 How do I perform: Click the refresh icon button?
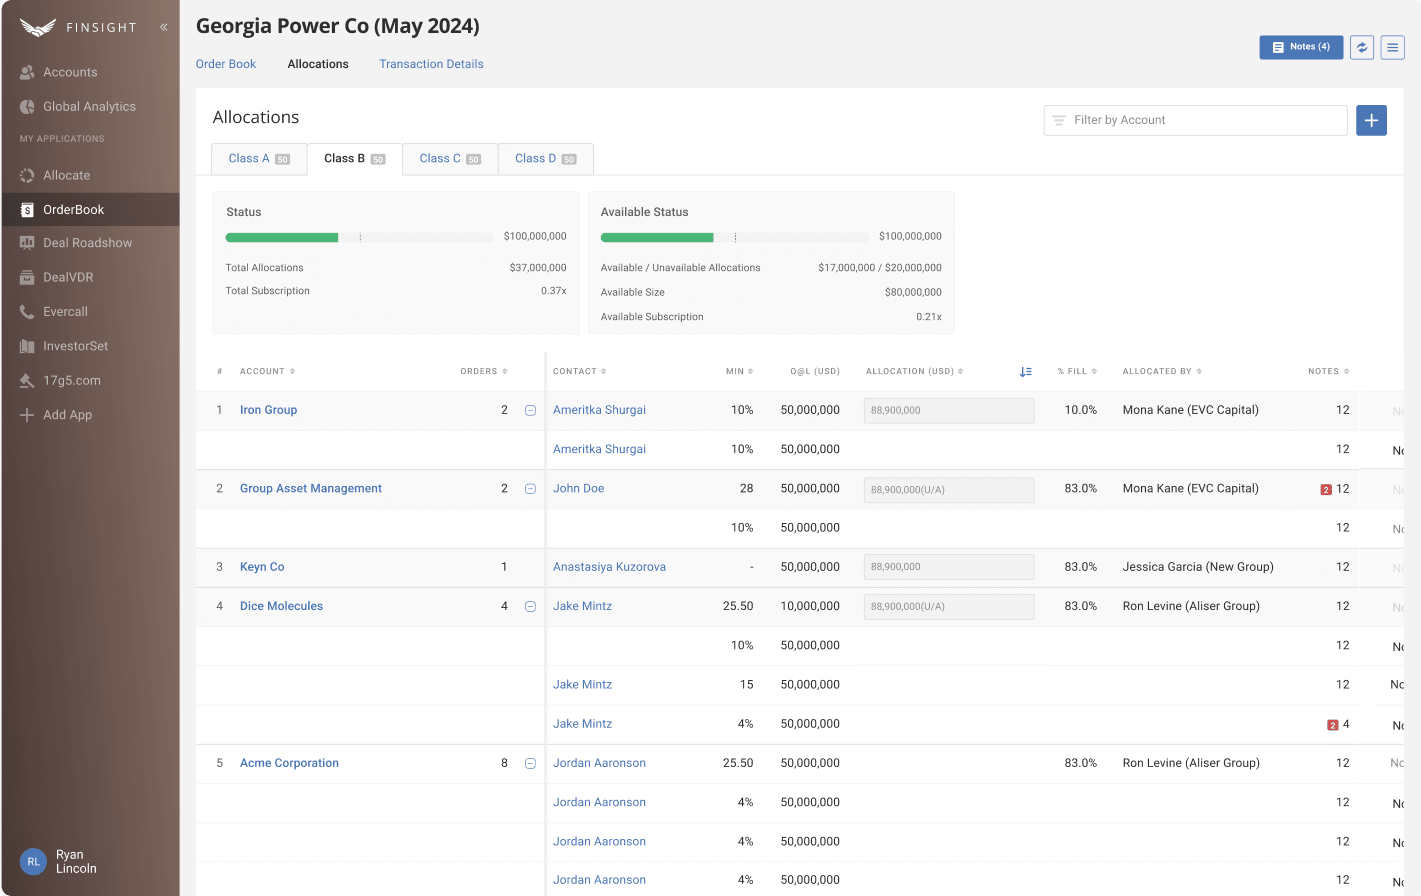click(x=1361, y=47)
